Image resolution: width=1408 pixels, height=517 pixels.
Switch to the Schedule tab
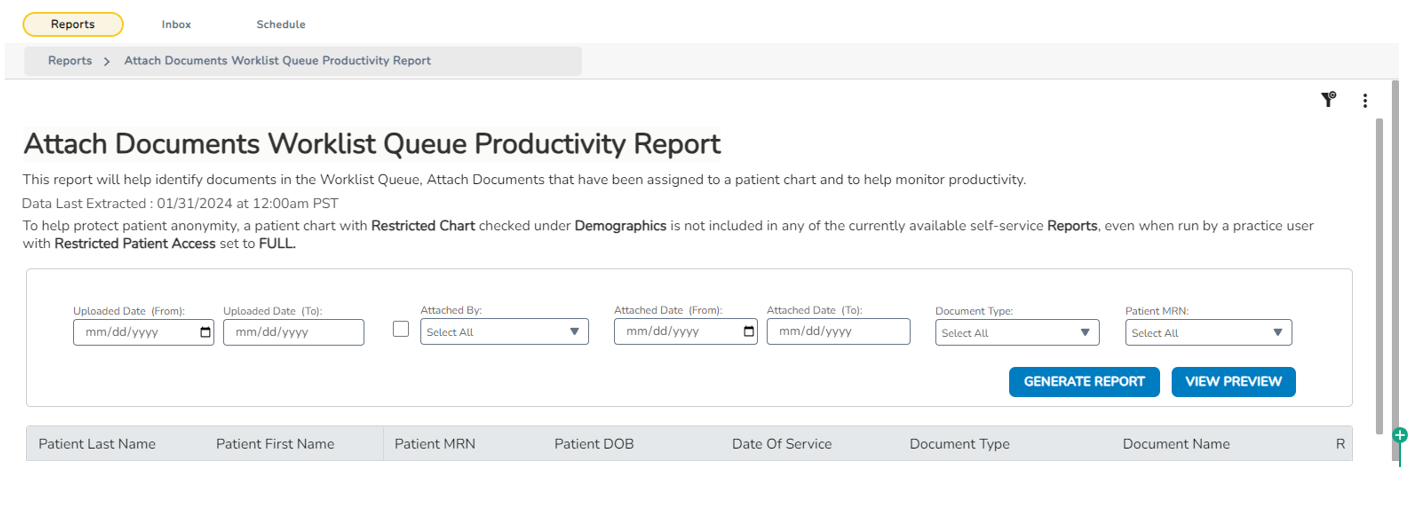tap(281, 24)
